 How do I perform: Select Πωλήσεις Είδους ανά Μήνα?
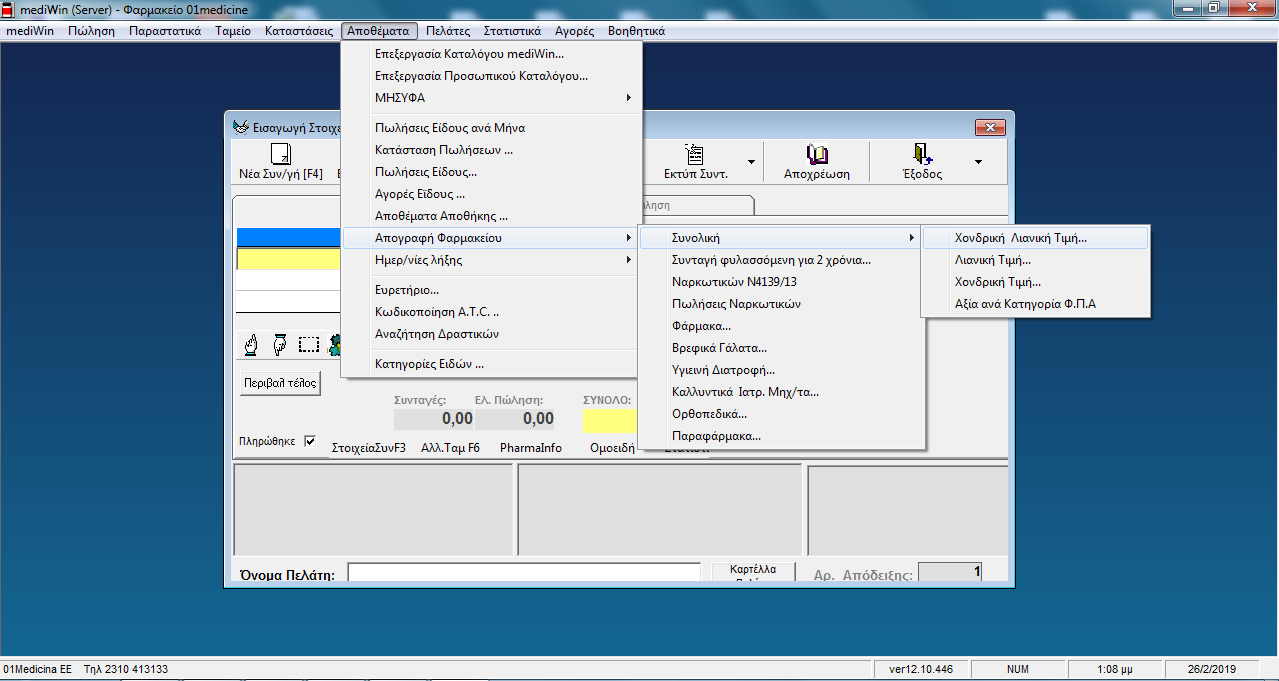click(491, 128)
